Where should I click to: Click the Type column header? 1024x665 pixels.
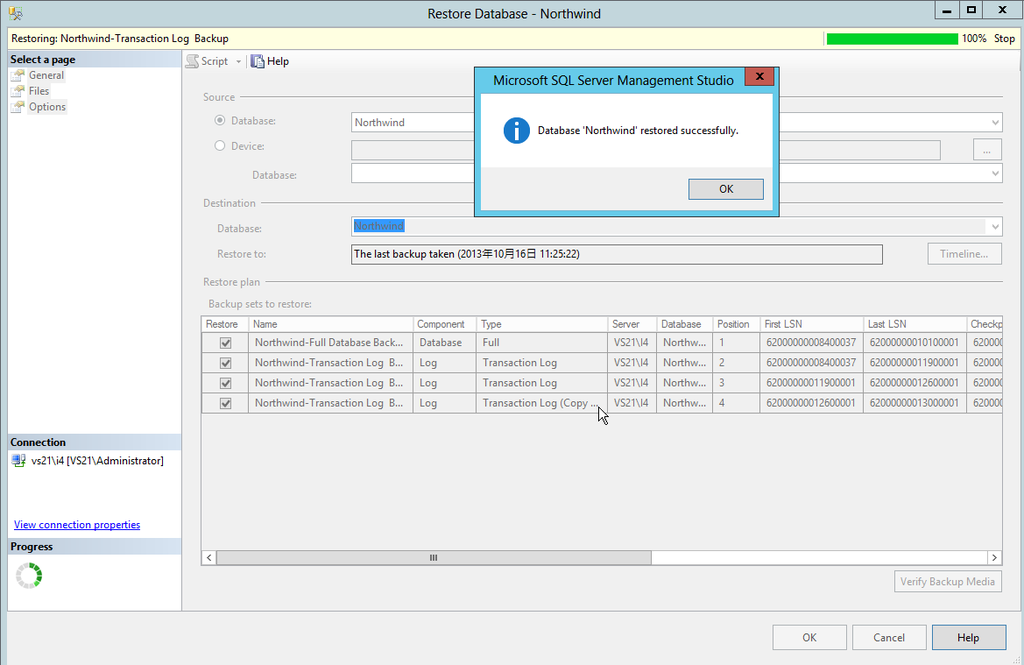[x=540, y=324]
